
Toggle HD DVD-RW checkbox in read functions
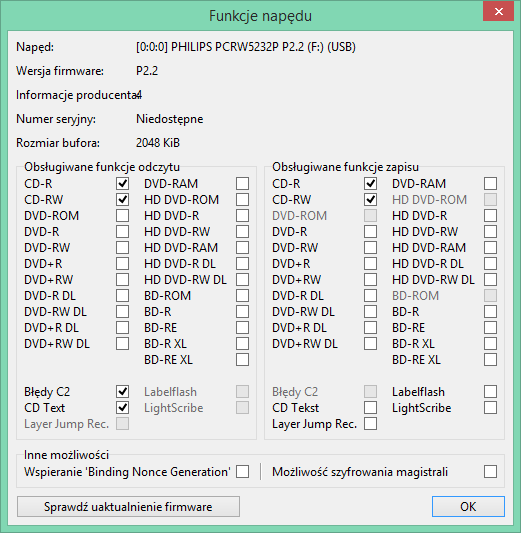click(242, 231)
